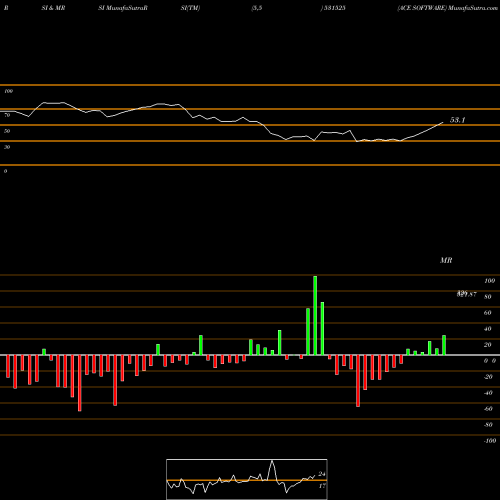The width and height of the screenshot is (500, 500).
Task: Click the MR label above the histogram
Action: (446, 260)
